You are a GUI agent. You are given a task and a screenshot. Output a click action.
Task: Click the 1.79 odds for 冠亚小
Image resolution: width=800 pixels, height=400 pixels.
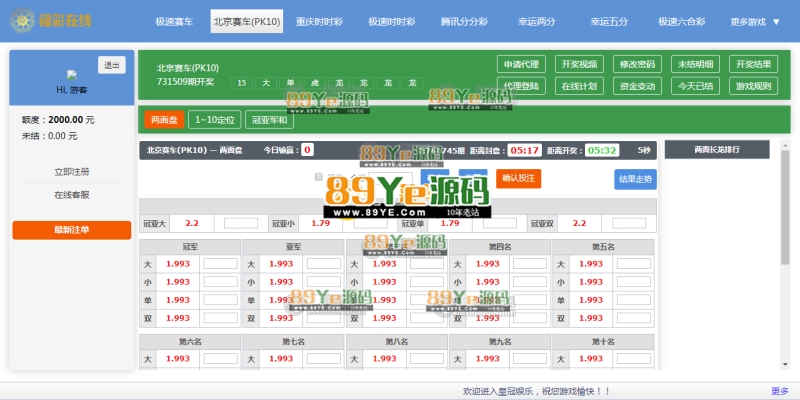(x=320, y=223)
